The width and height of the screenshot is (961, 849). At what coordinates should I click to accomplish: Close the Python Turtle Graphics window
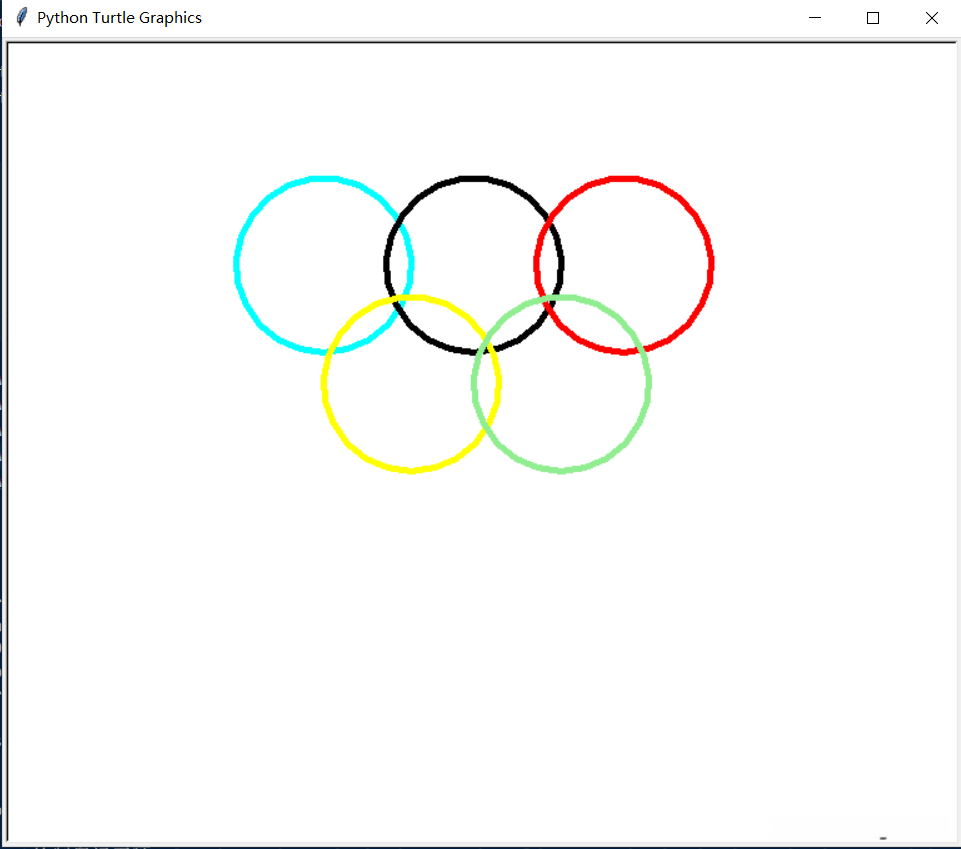click(x=932, y=18)
